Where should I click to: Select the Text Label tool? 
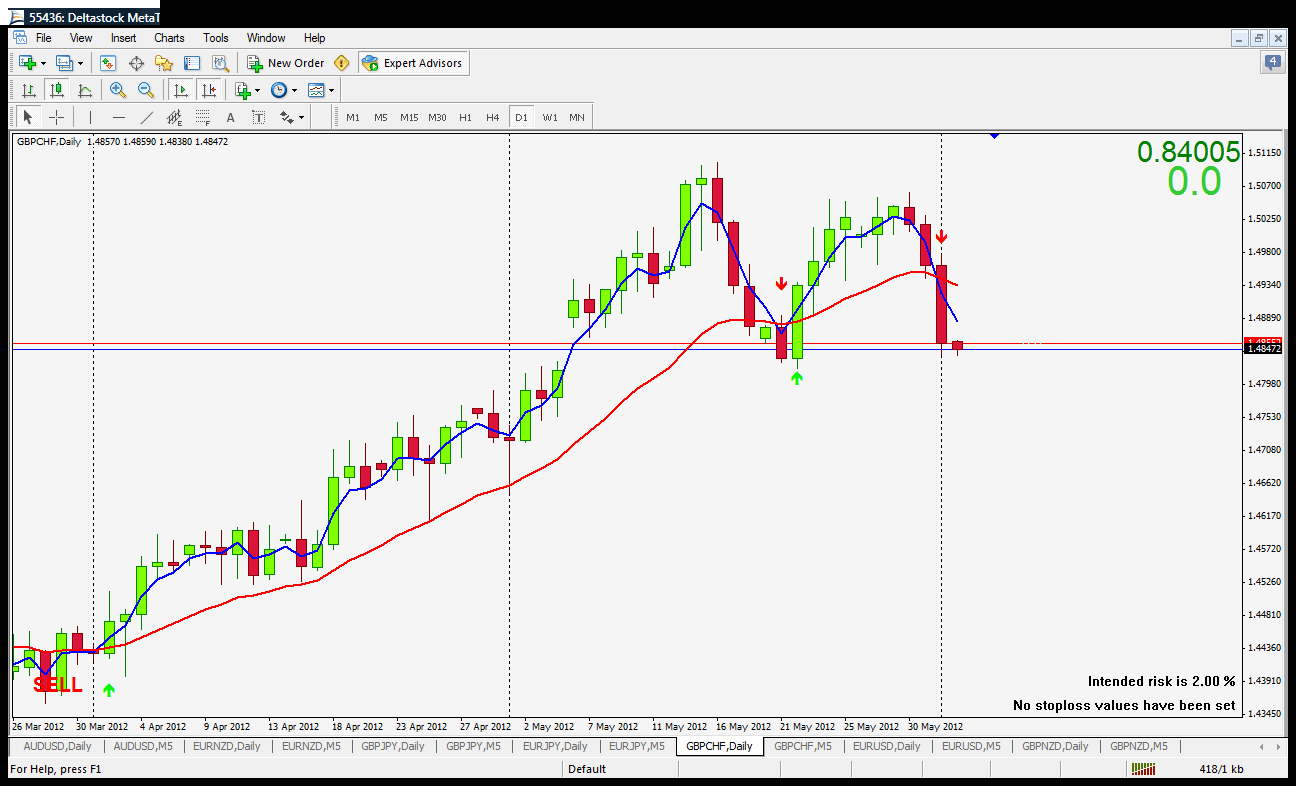[x=258, y=117]
